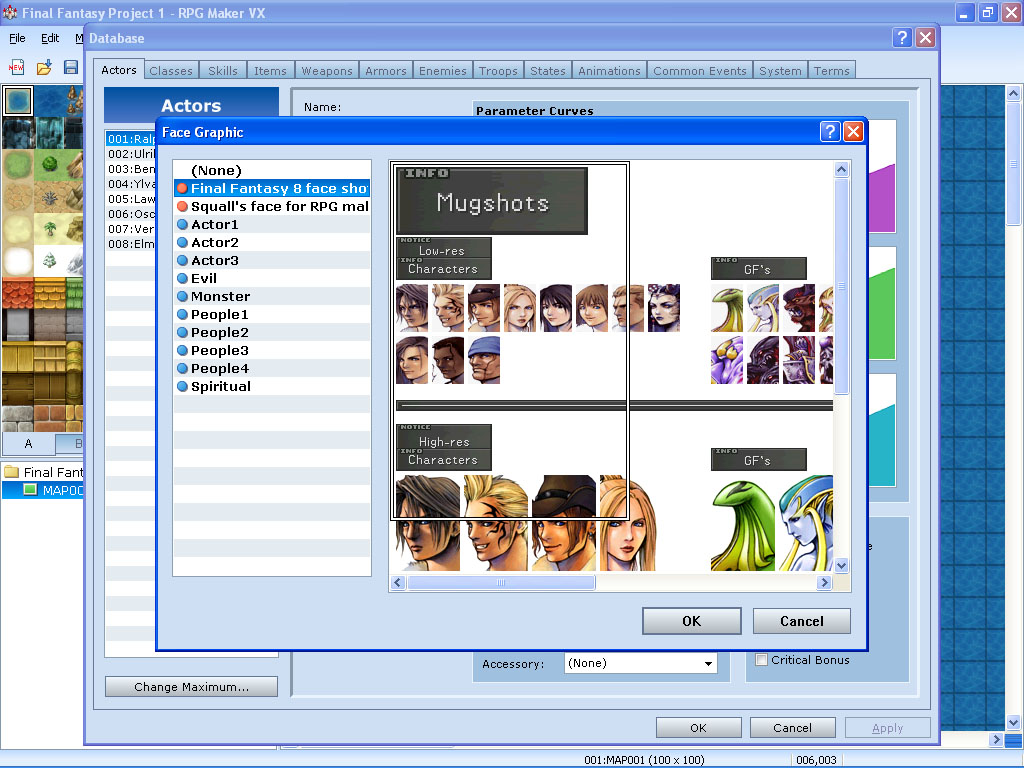Open the Edit menu

50,38
